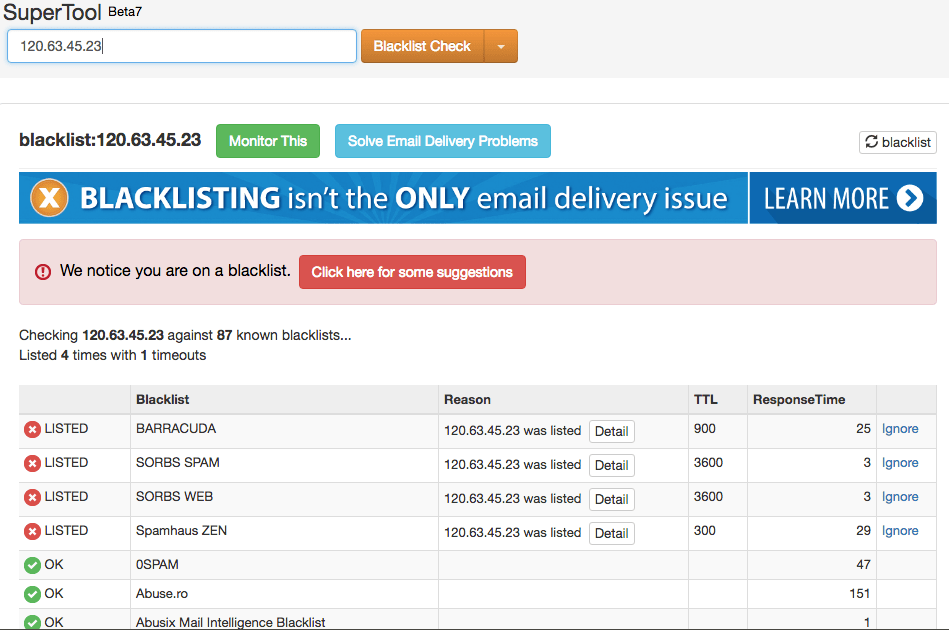
Task: Click the Beta7 version label
Action: click(x=125, y=11)
